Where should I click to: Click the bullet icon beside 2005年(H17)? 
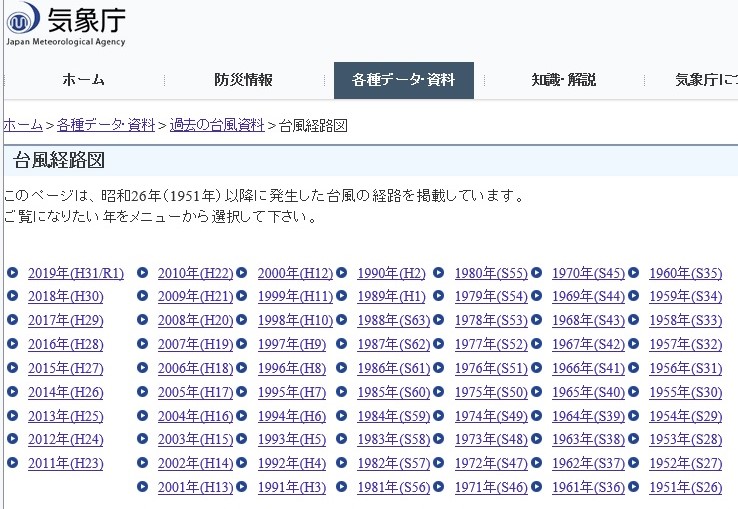tap(143, 392)
